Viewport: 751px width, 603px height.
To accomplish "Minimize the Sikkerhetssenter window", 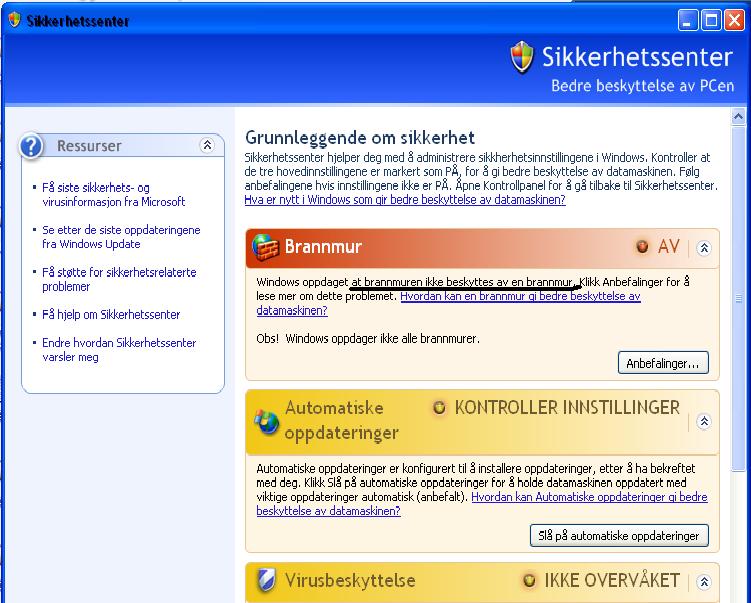I will point(688,21).
